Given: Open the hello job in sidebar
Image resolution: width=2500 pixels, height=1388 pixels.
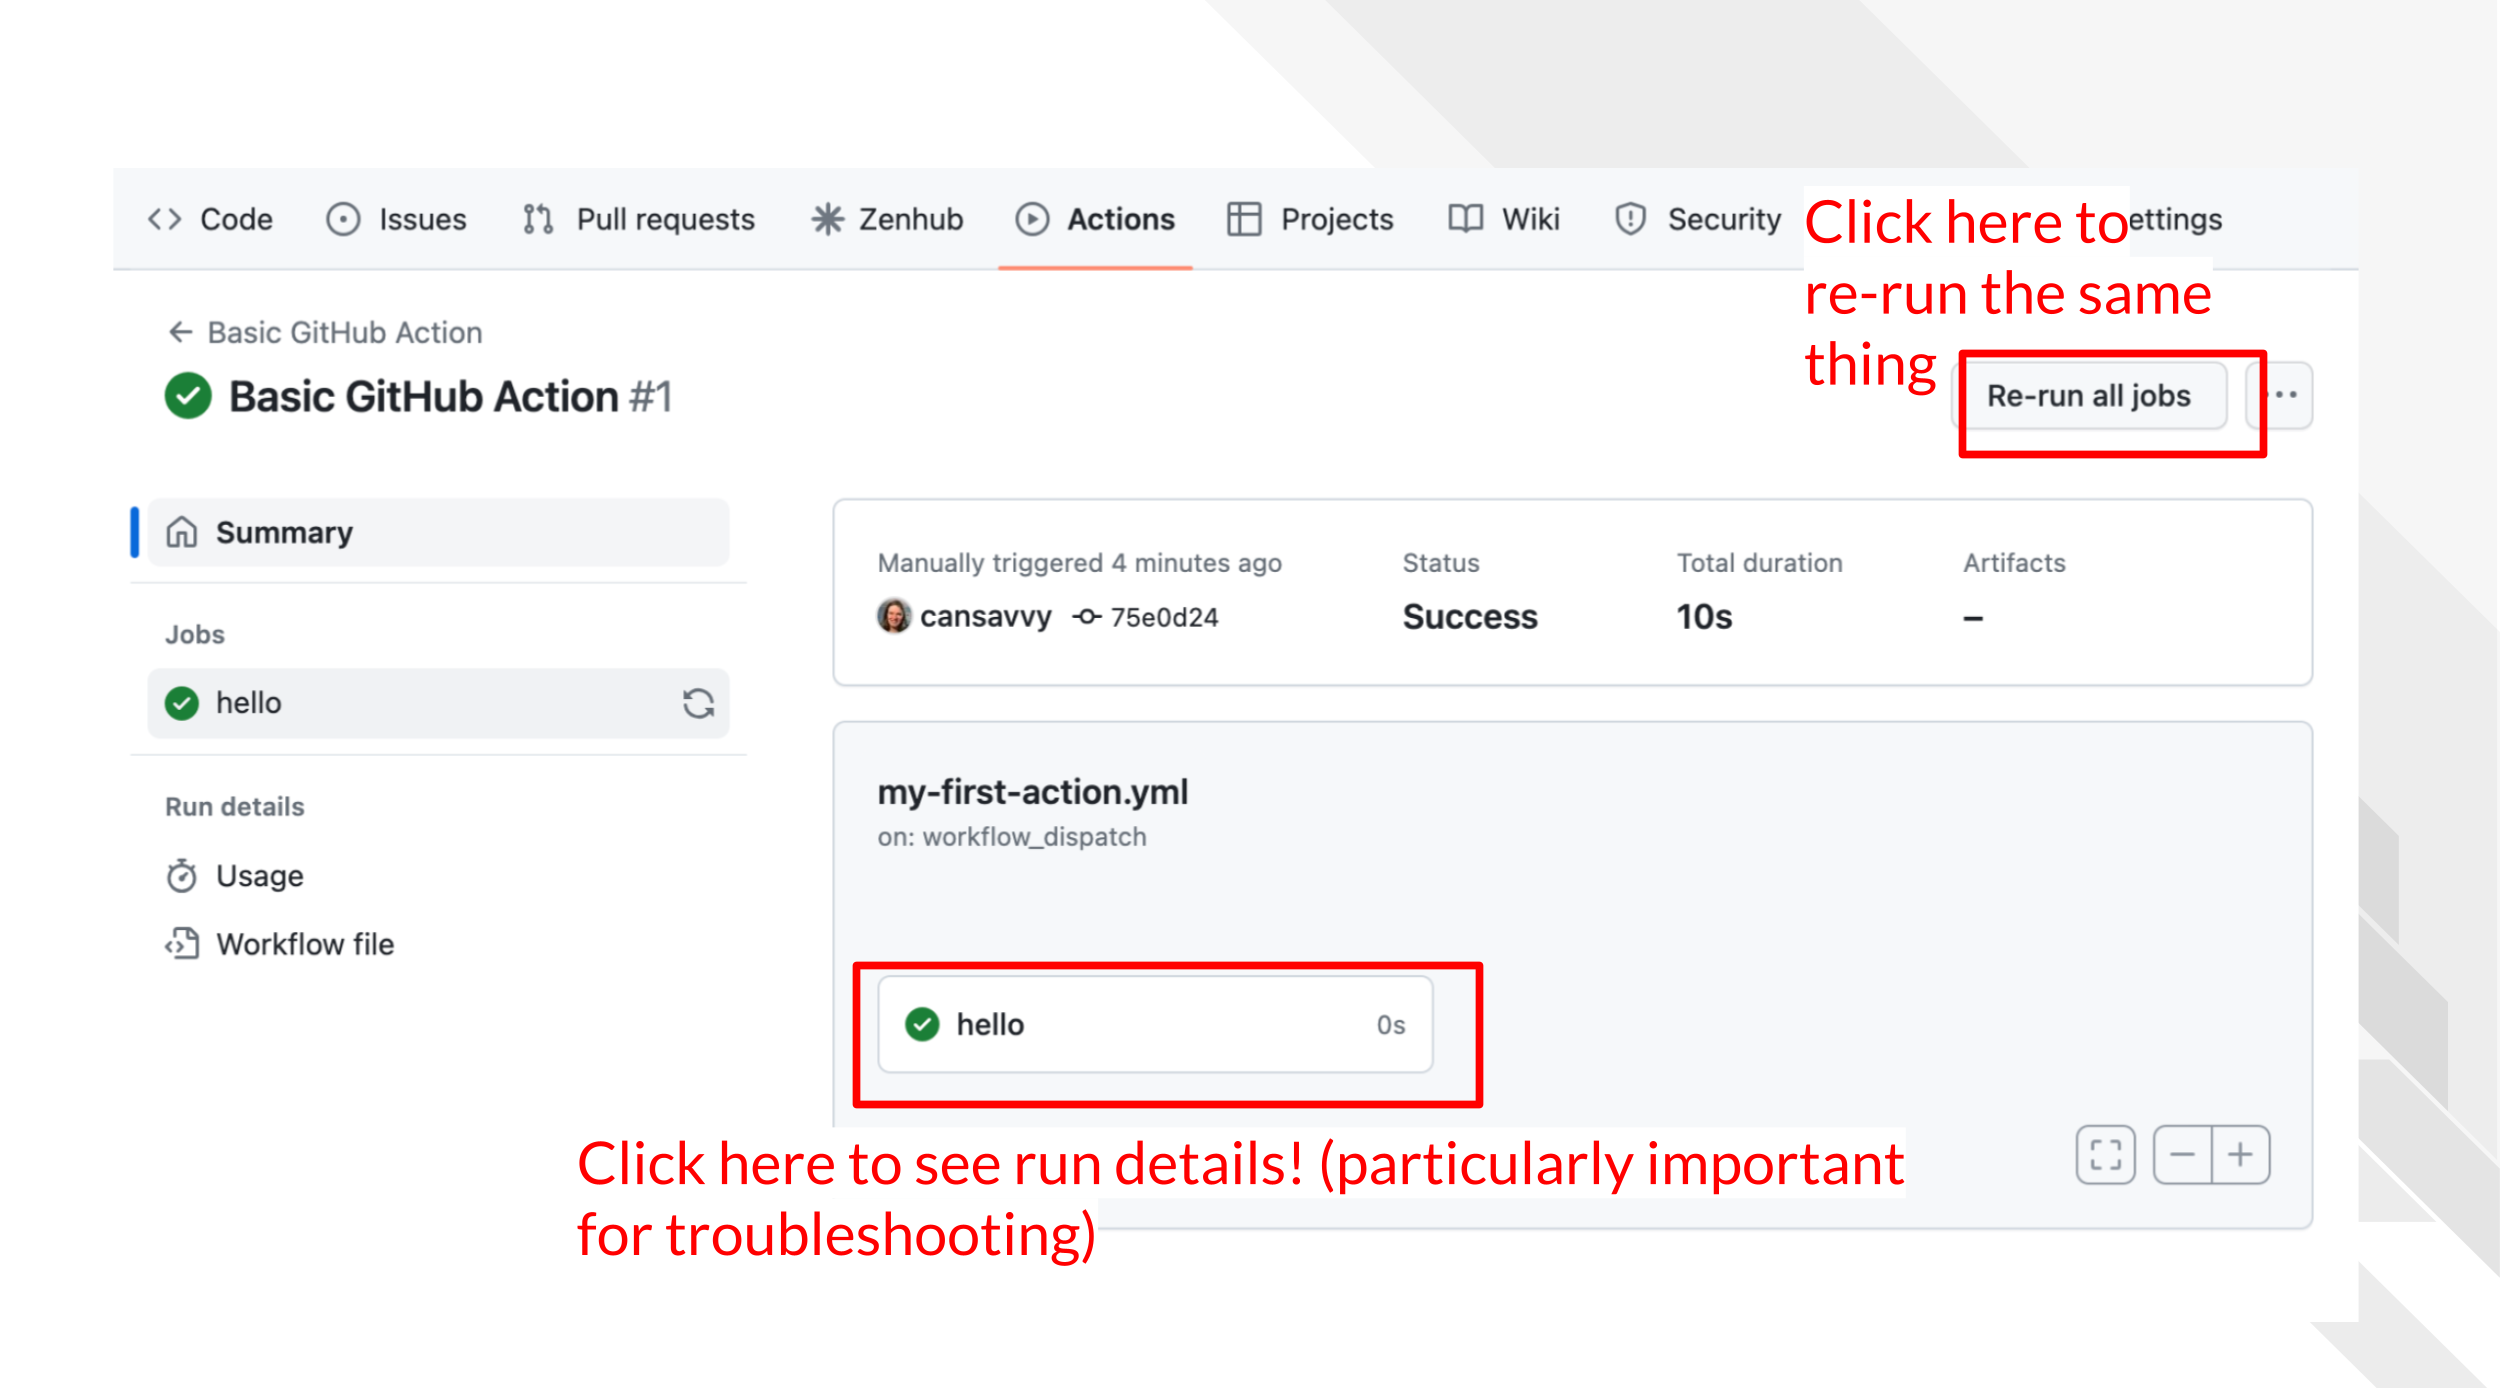Looking at the screenshot, I should [x=438, y=703].
